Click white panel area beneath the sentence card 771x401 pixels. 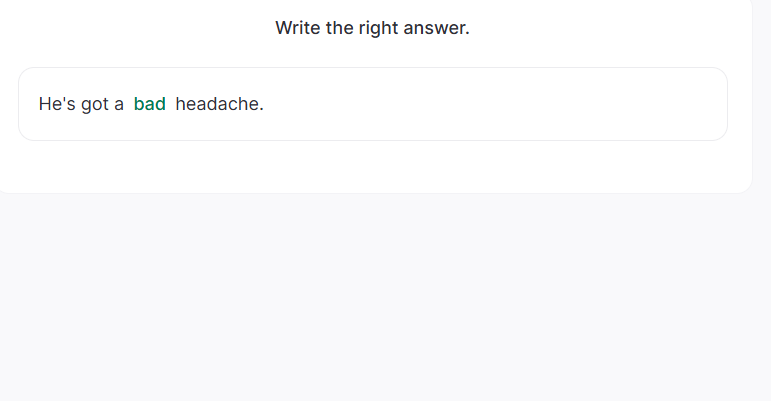(x=372, y=166)
